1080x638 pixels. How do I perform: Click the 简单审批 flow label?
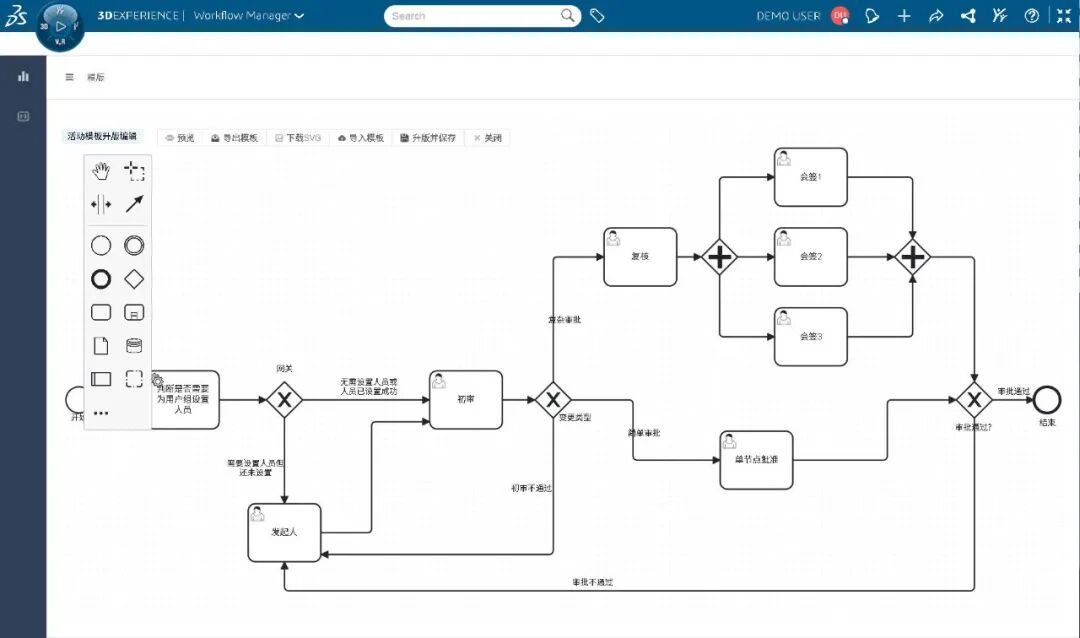[x=644, y=433]
